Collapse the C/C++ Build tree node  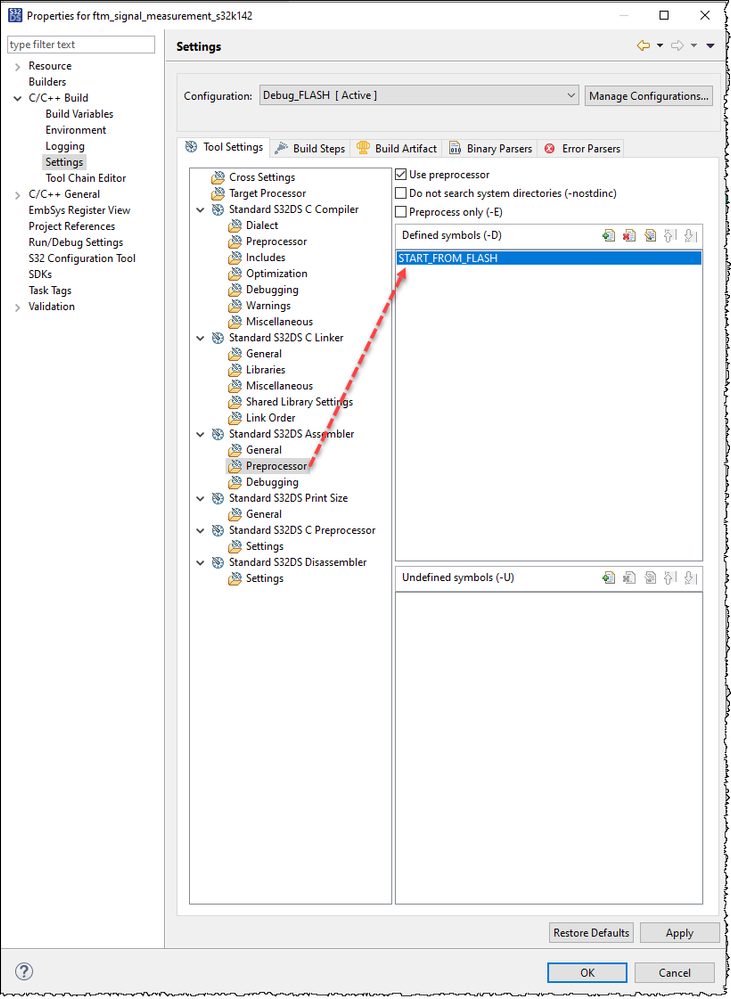click(17, 98)
